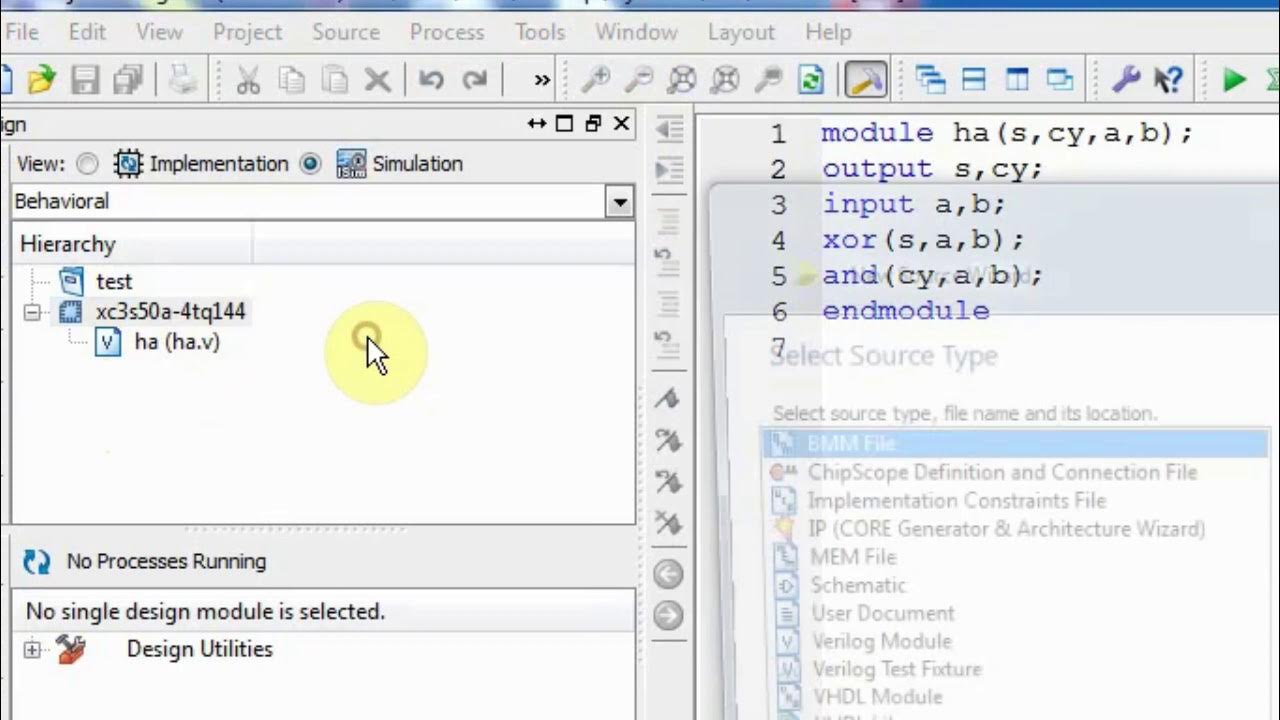
Task: Click the decrease indent icon in editor sidebar
Action: [x=669, y=129]
